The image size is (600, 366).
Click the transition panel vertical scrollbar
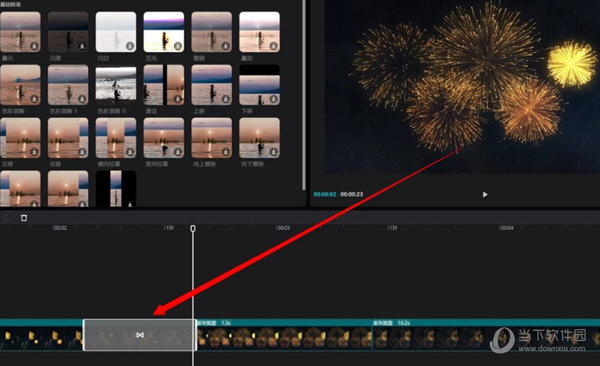pos(304,94)
